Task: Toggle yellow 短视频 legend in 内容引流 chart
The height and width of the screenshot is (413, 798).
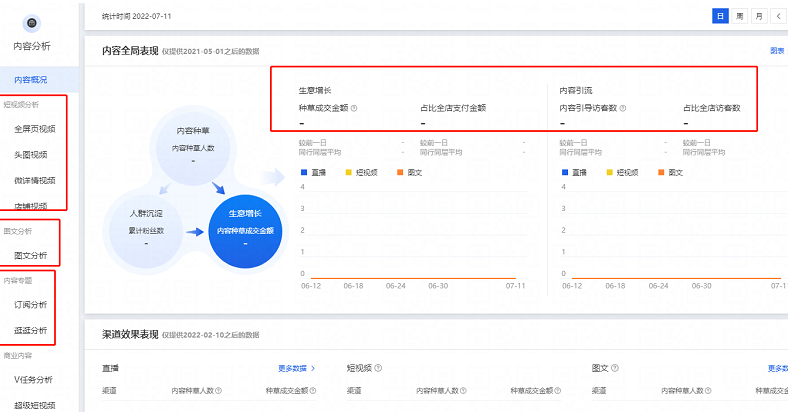Action: pyautogui.click(x=622, y=173)
